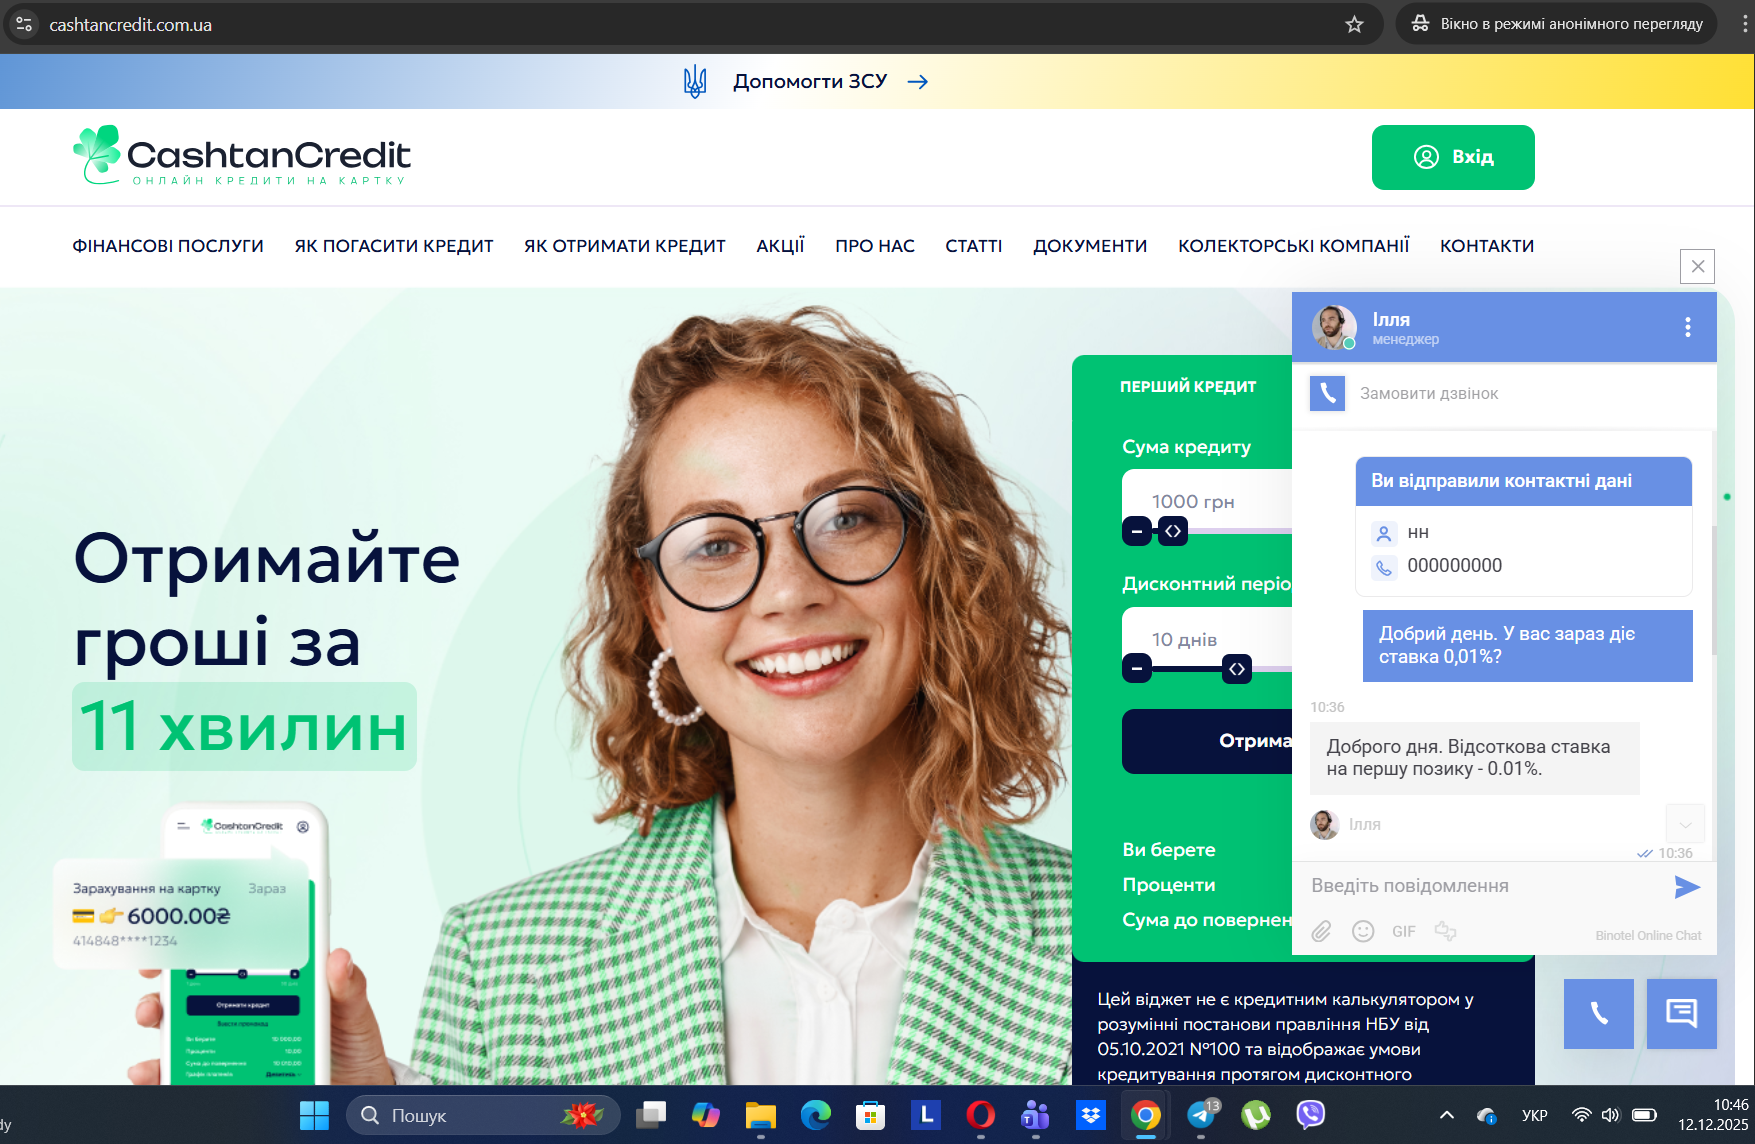Click the green Вхід login button
This screenshot has width=1755, height=1144.
pos(1453,157)
